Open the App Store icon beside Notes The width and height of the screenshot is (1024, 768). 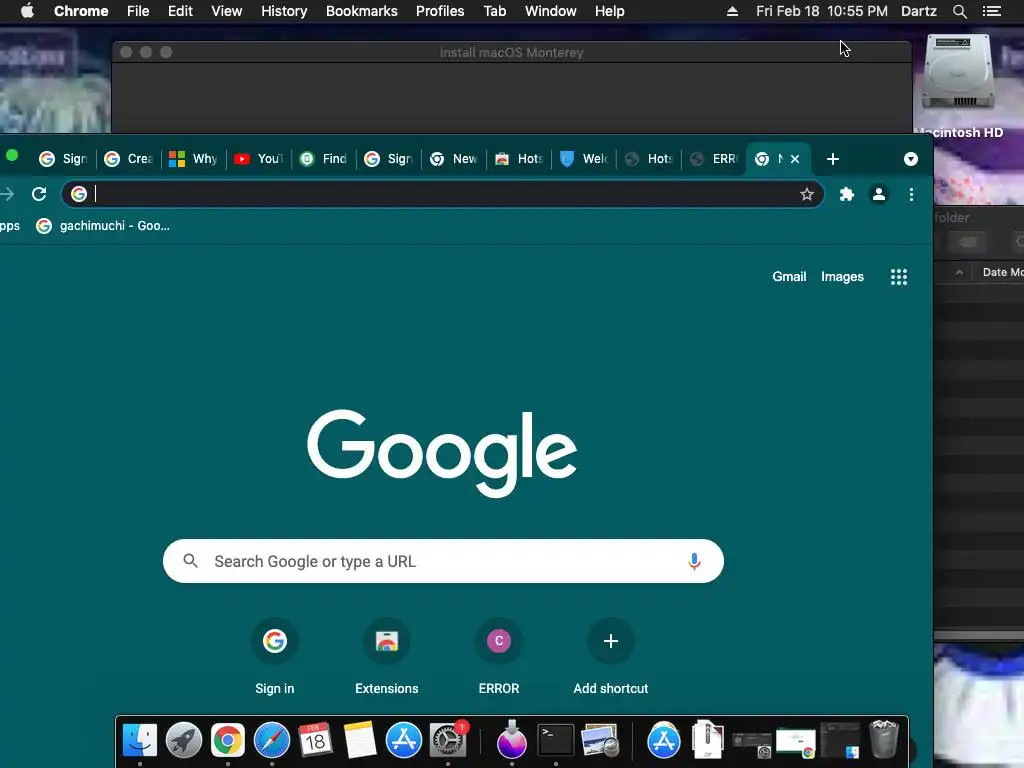coord(404,740)
